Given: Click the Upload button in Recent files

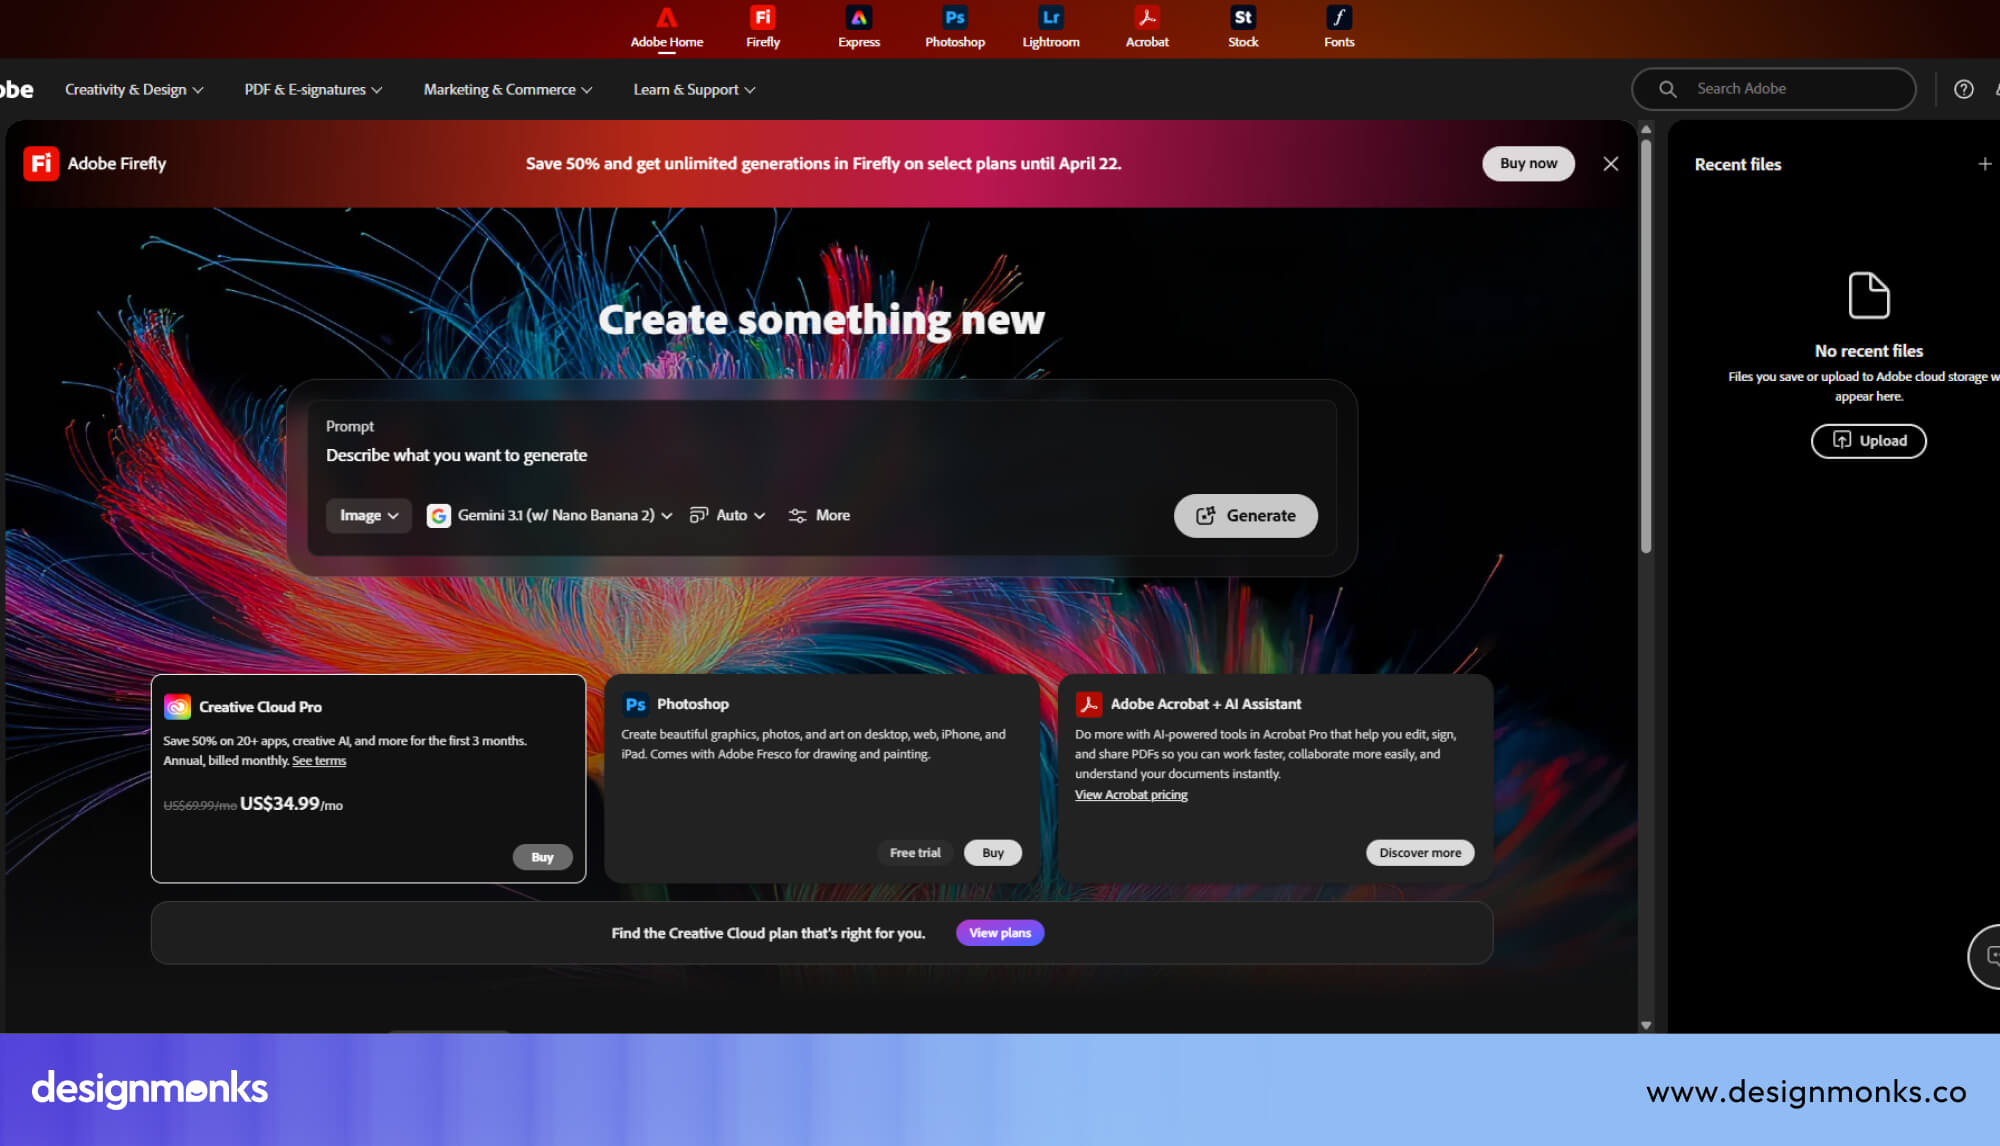Looking at the screenshot, I should (x=1868, y=440).
